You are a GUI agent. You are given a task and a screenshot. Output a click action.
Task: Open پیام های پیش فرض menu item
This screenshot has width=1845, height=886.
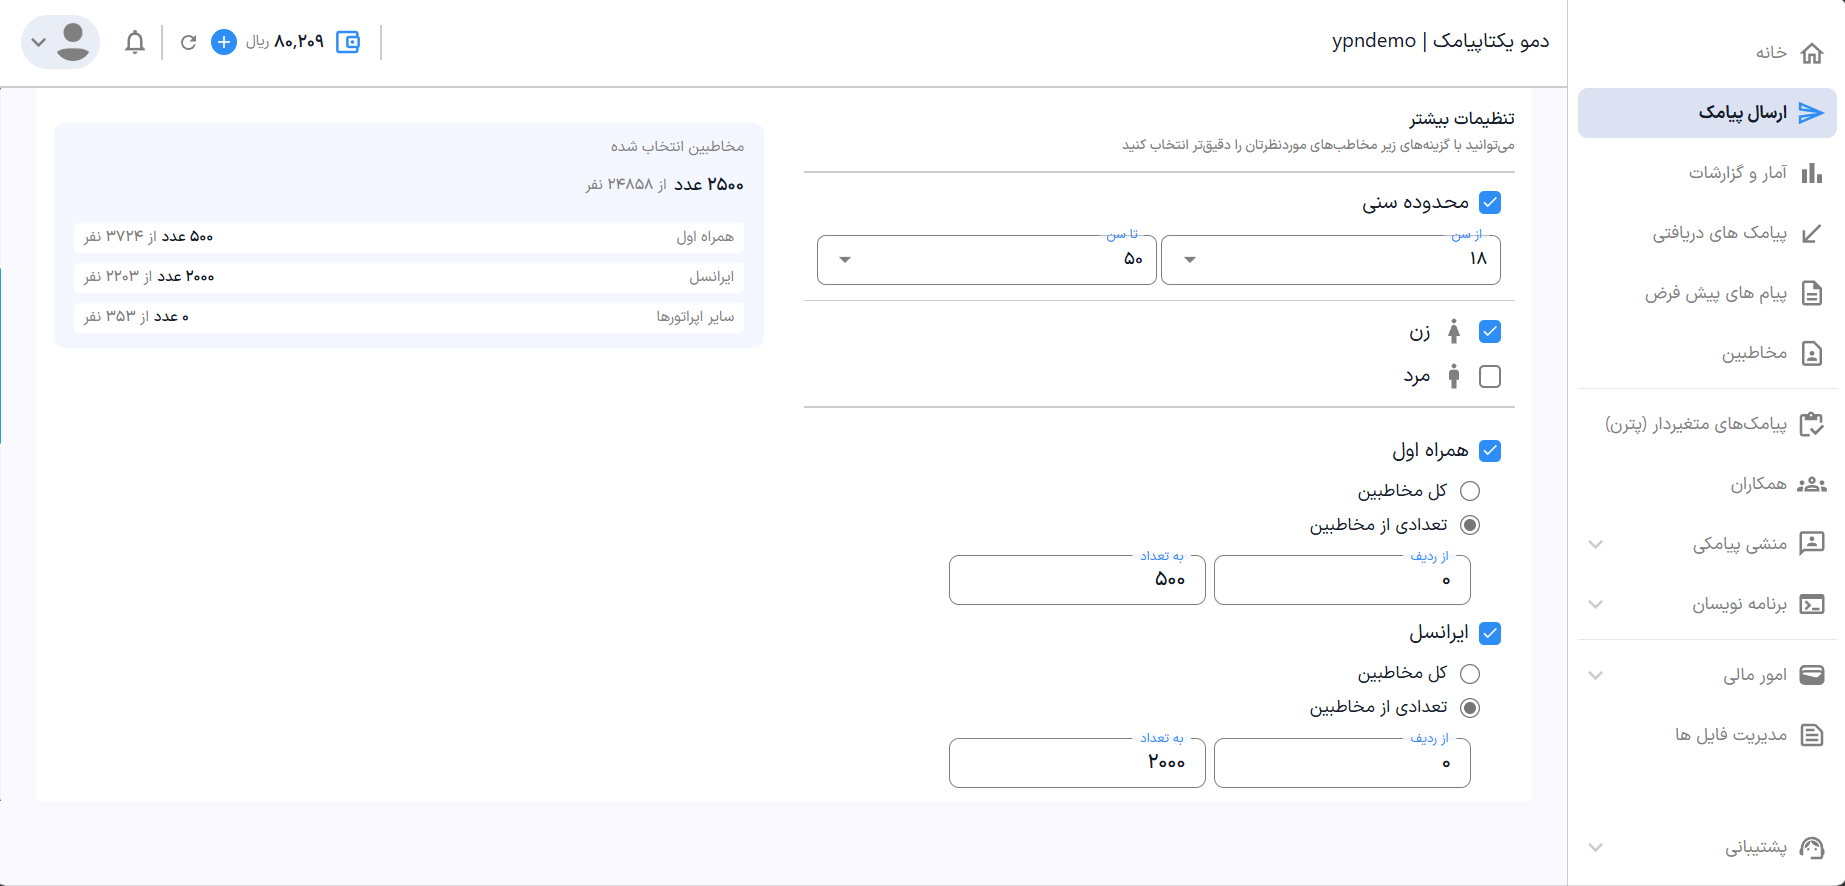(1716, 293)
